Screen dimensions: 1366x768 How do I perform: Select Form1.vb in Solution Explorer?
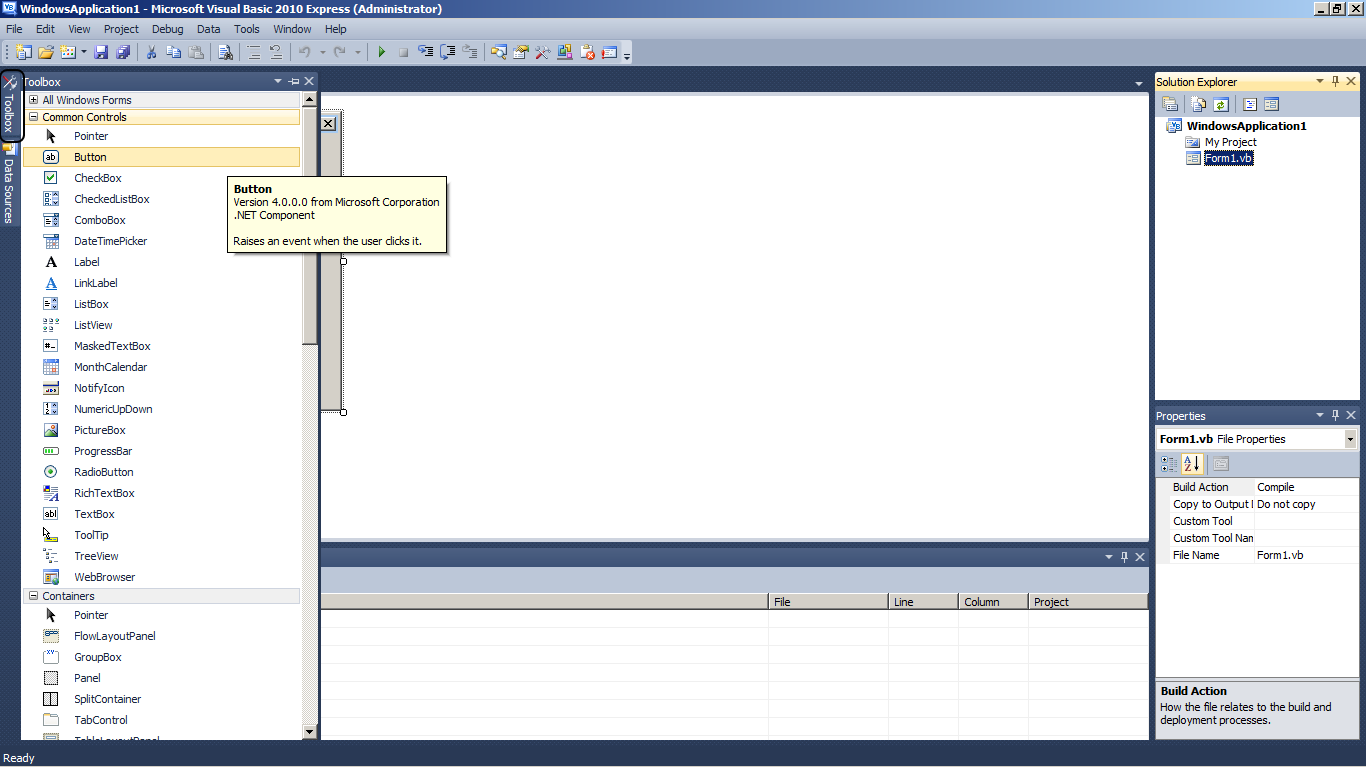[1229, 158]
